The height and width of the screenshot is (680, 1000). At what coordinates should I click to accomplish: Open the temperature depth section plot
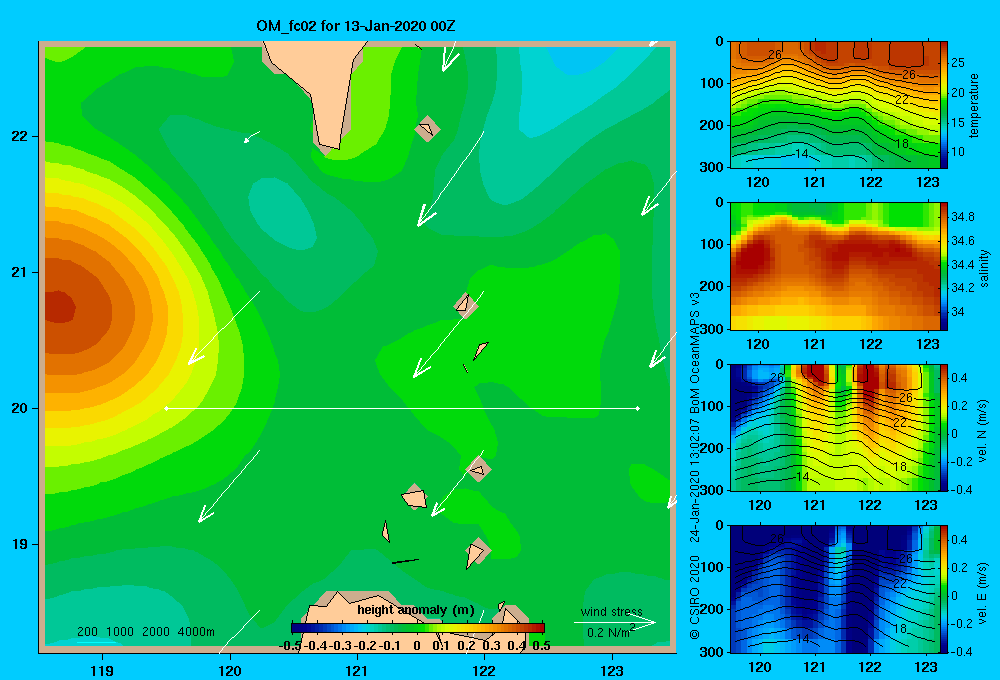point(835,105)
